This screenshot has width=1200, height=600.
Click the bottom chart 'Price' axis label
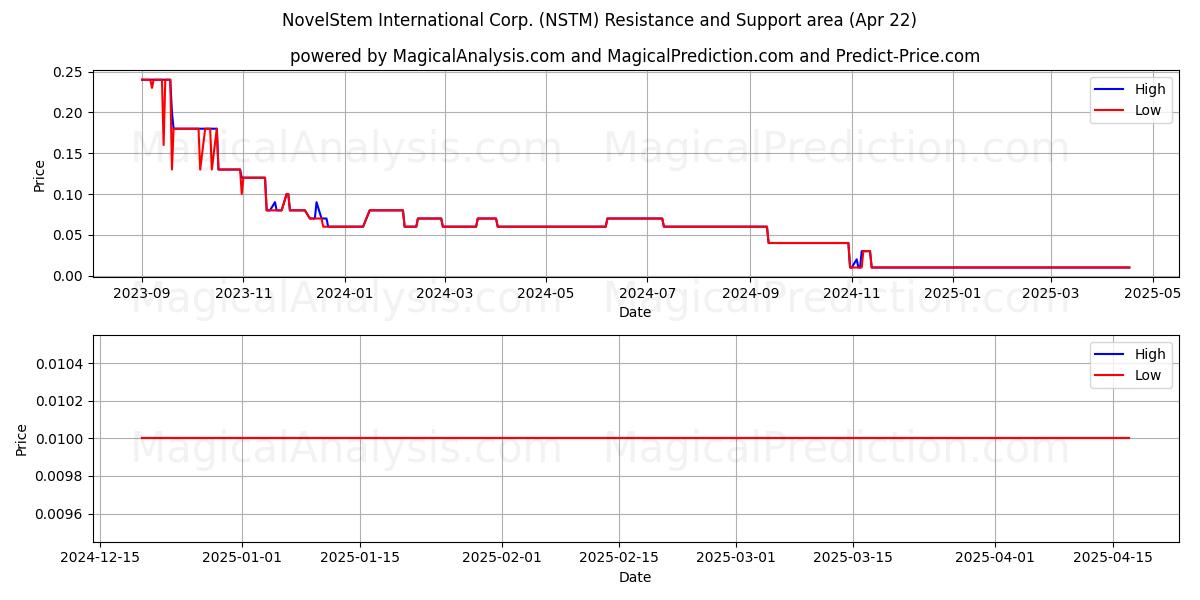[22, 439]
